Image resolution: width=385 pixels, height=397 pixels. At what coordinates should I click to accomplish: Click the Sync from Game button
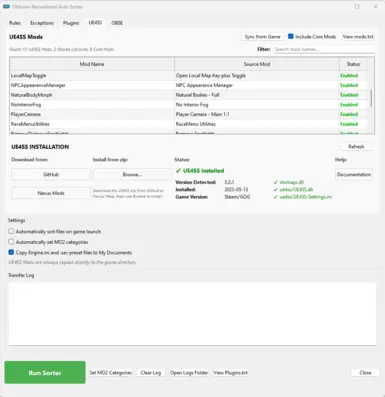tap(262, 37)
